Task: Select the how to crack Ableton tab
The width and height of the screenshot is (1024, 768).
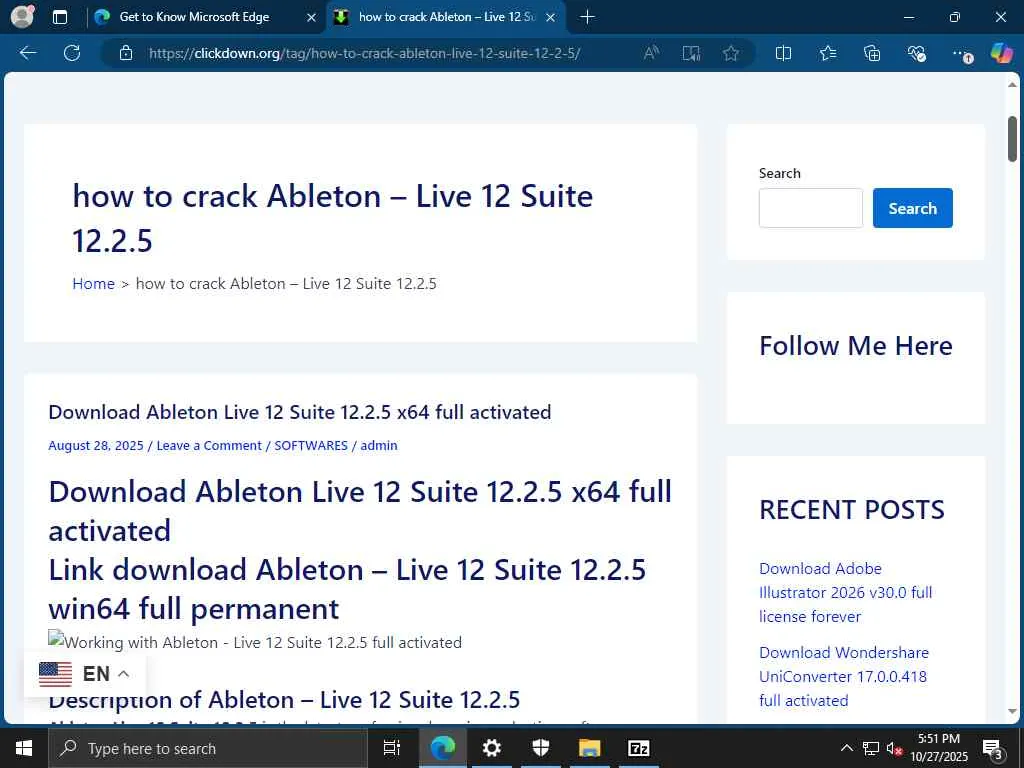Action: 447,17
